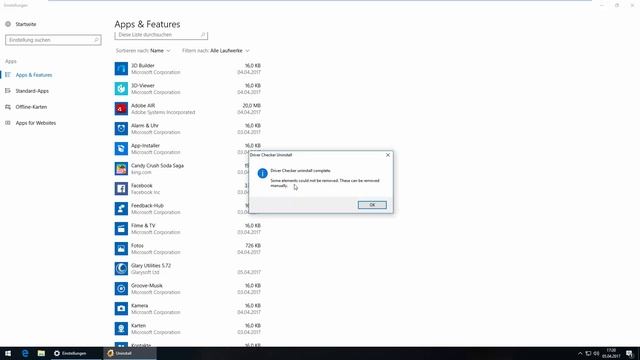Open the Filtern nach Alle Laufwerke dropdown
Viewport: 640px width, 360px height.
(x=216, y=51)
